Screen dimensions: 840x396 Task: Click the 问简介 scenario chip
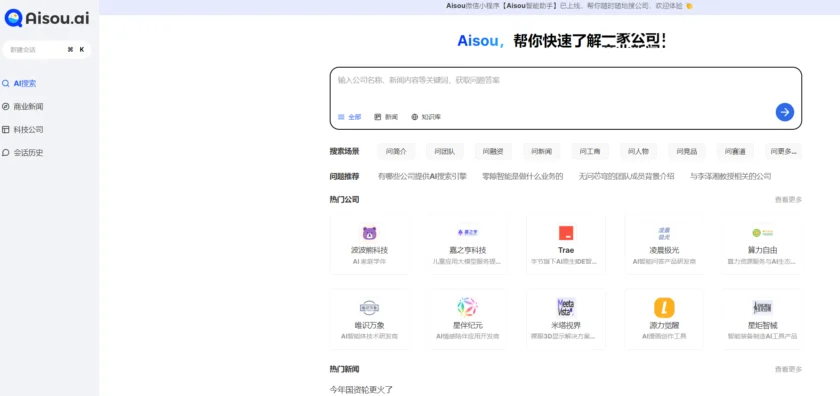coord(396,152)
